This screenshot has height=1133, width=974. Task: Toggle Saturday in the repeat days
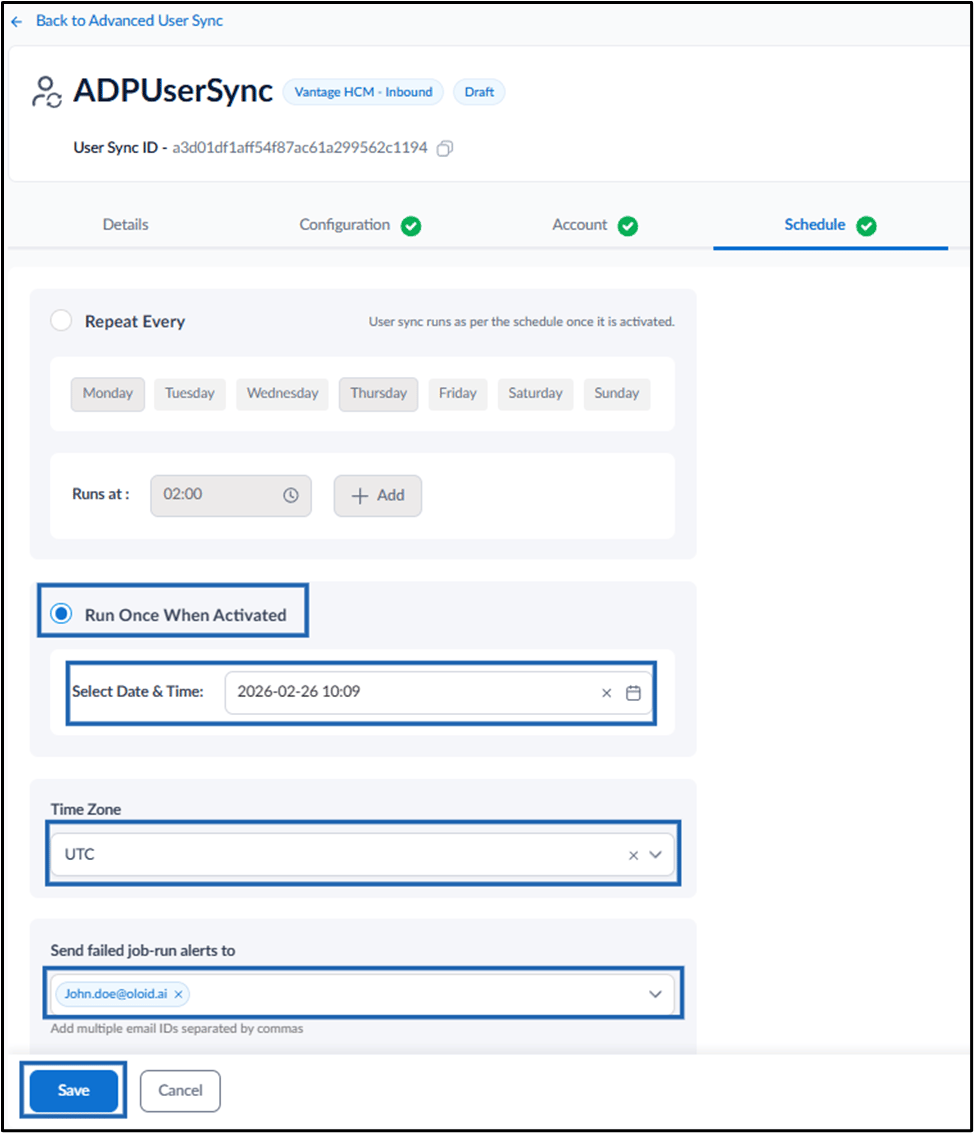point(535,394)
